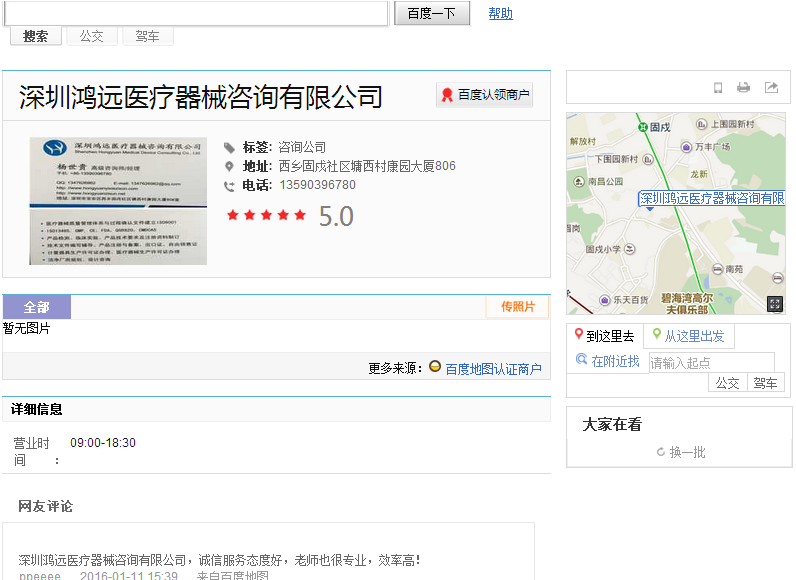Click the share icon above map

(x=771, y=88)
